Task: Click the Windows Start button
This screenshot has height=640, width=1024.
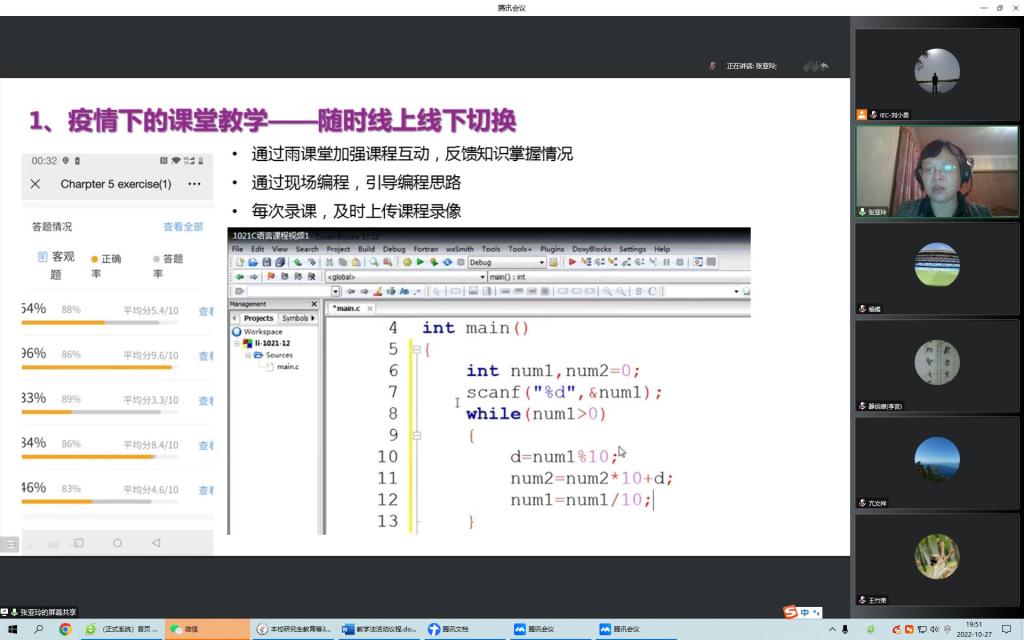Action: point(11,629)
